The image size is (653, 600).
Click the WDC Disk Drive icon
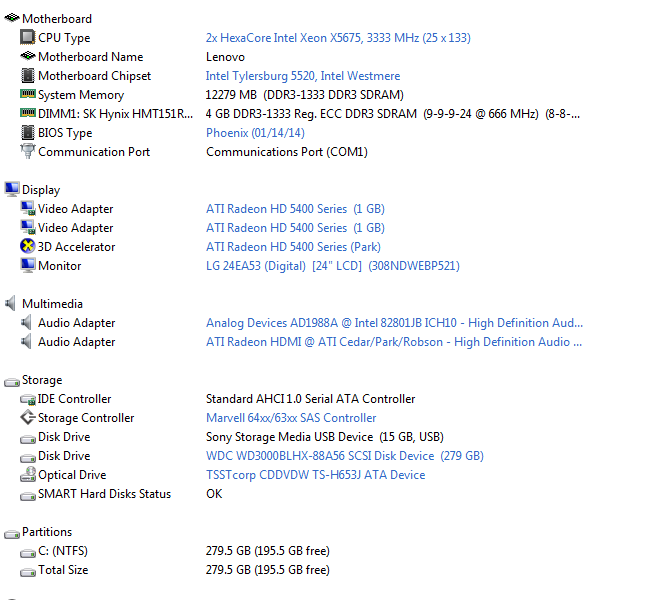coord(27,458)
